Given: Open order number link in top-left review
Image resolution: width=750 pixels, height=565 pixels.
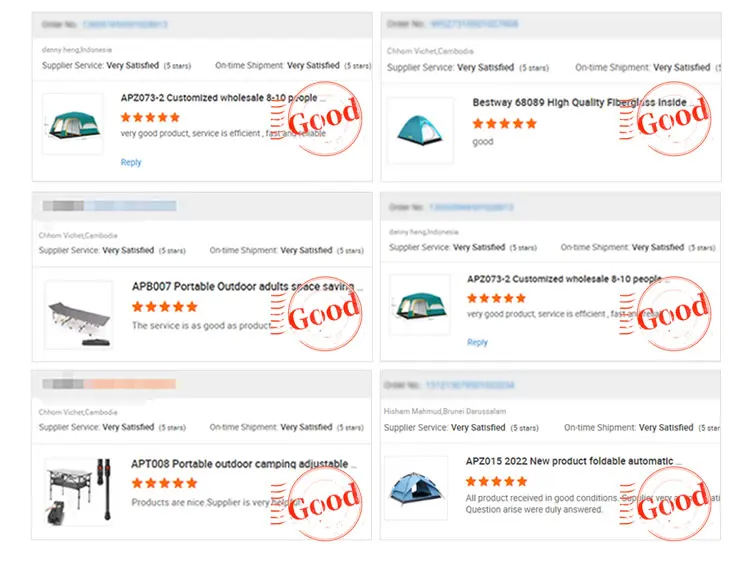Looking at the screenshot, I should [124, 24].
